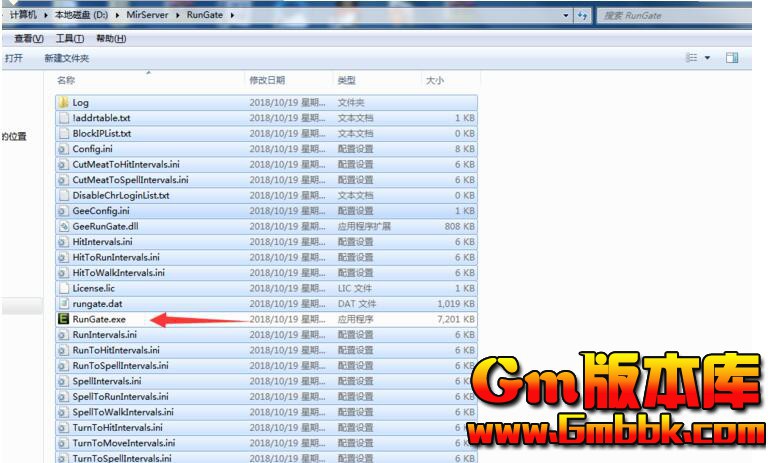This screenshot has height=463, width=771.
Task: Click the change view icon in toolbar
Action: (691, 59)
